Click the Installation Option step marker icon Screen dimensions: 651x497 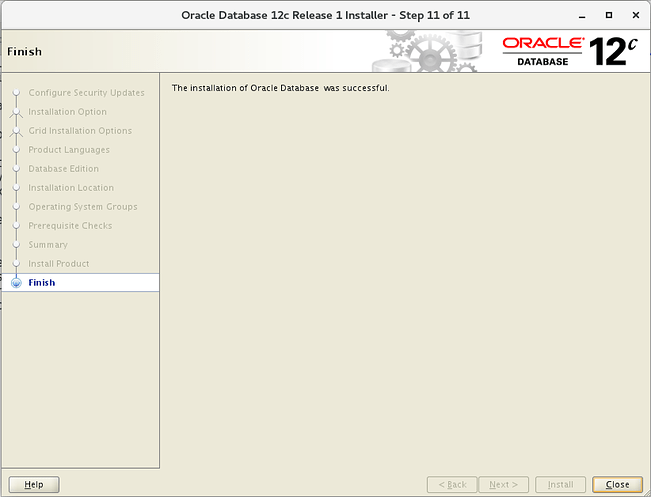16,112
